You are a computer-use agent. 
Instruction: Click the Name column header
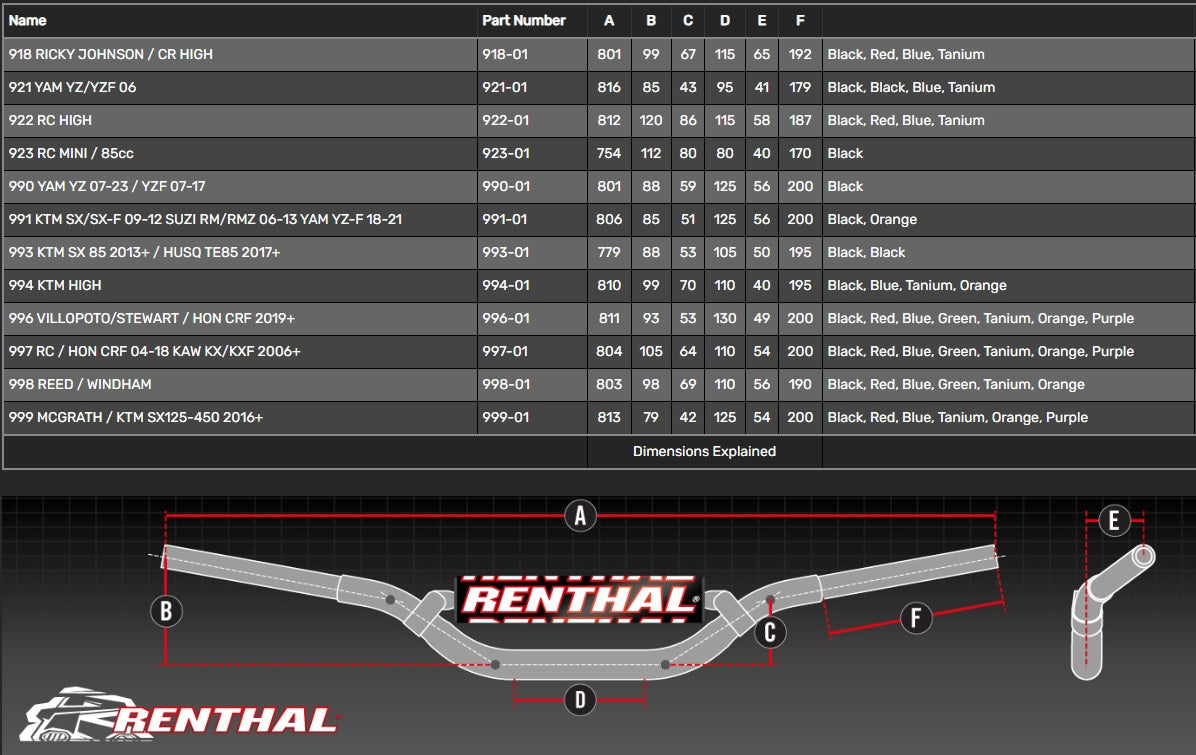click(x=28, y=20)
